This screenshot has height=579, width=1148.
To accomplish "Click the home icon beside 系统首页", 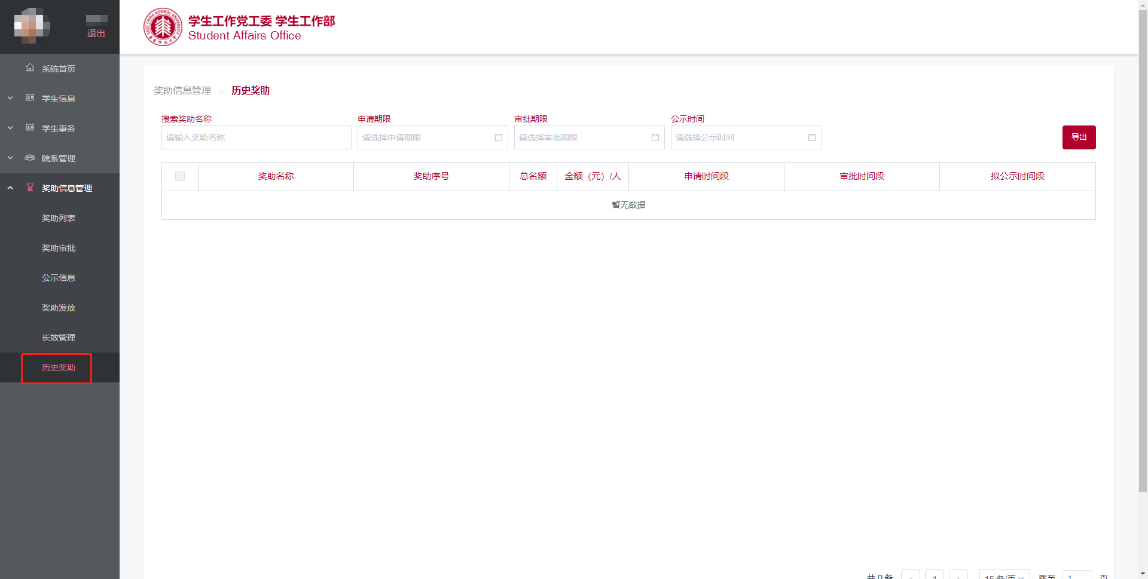I will click(30, 68).
